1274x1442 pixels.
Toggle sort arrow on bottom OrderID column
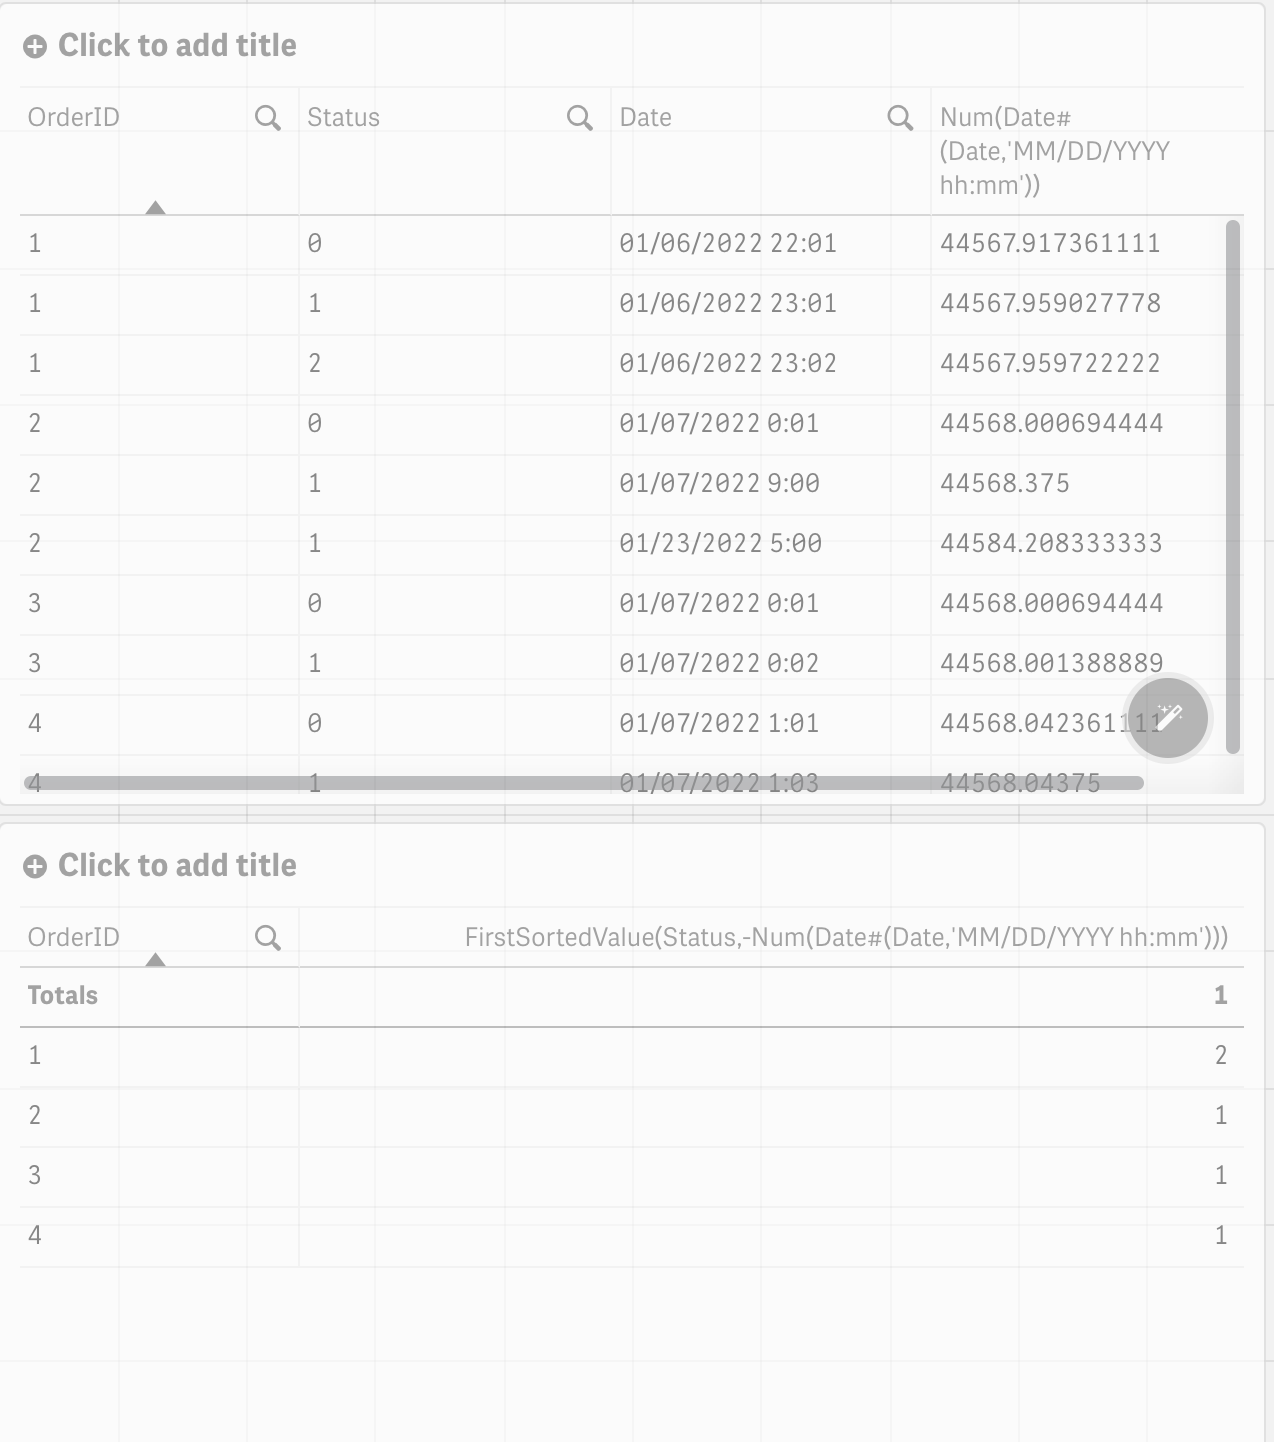155,960
